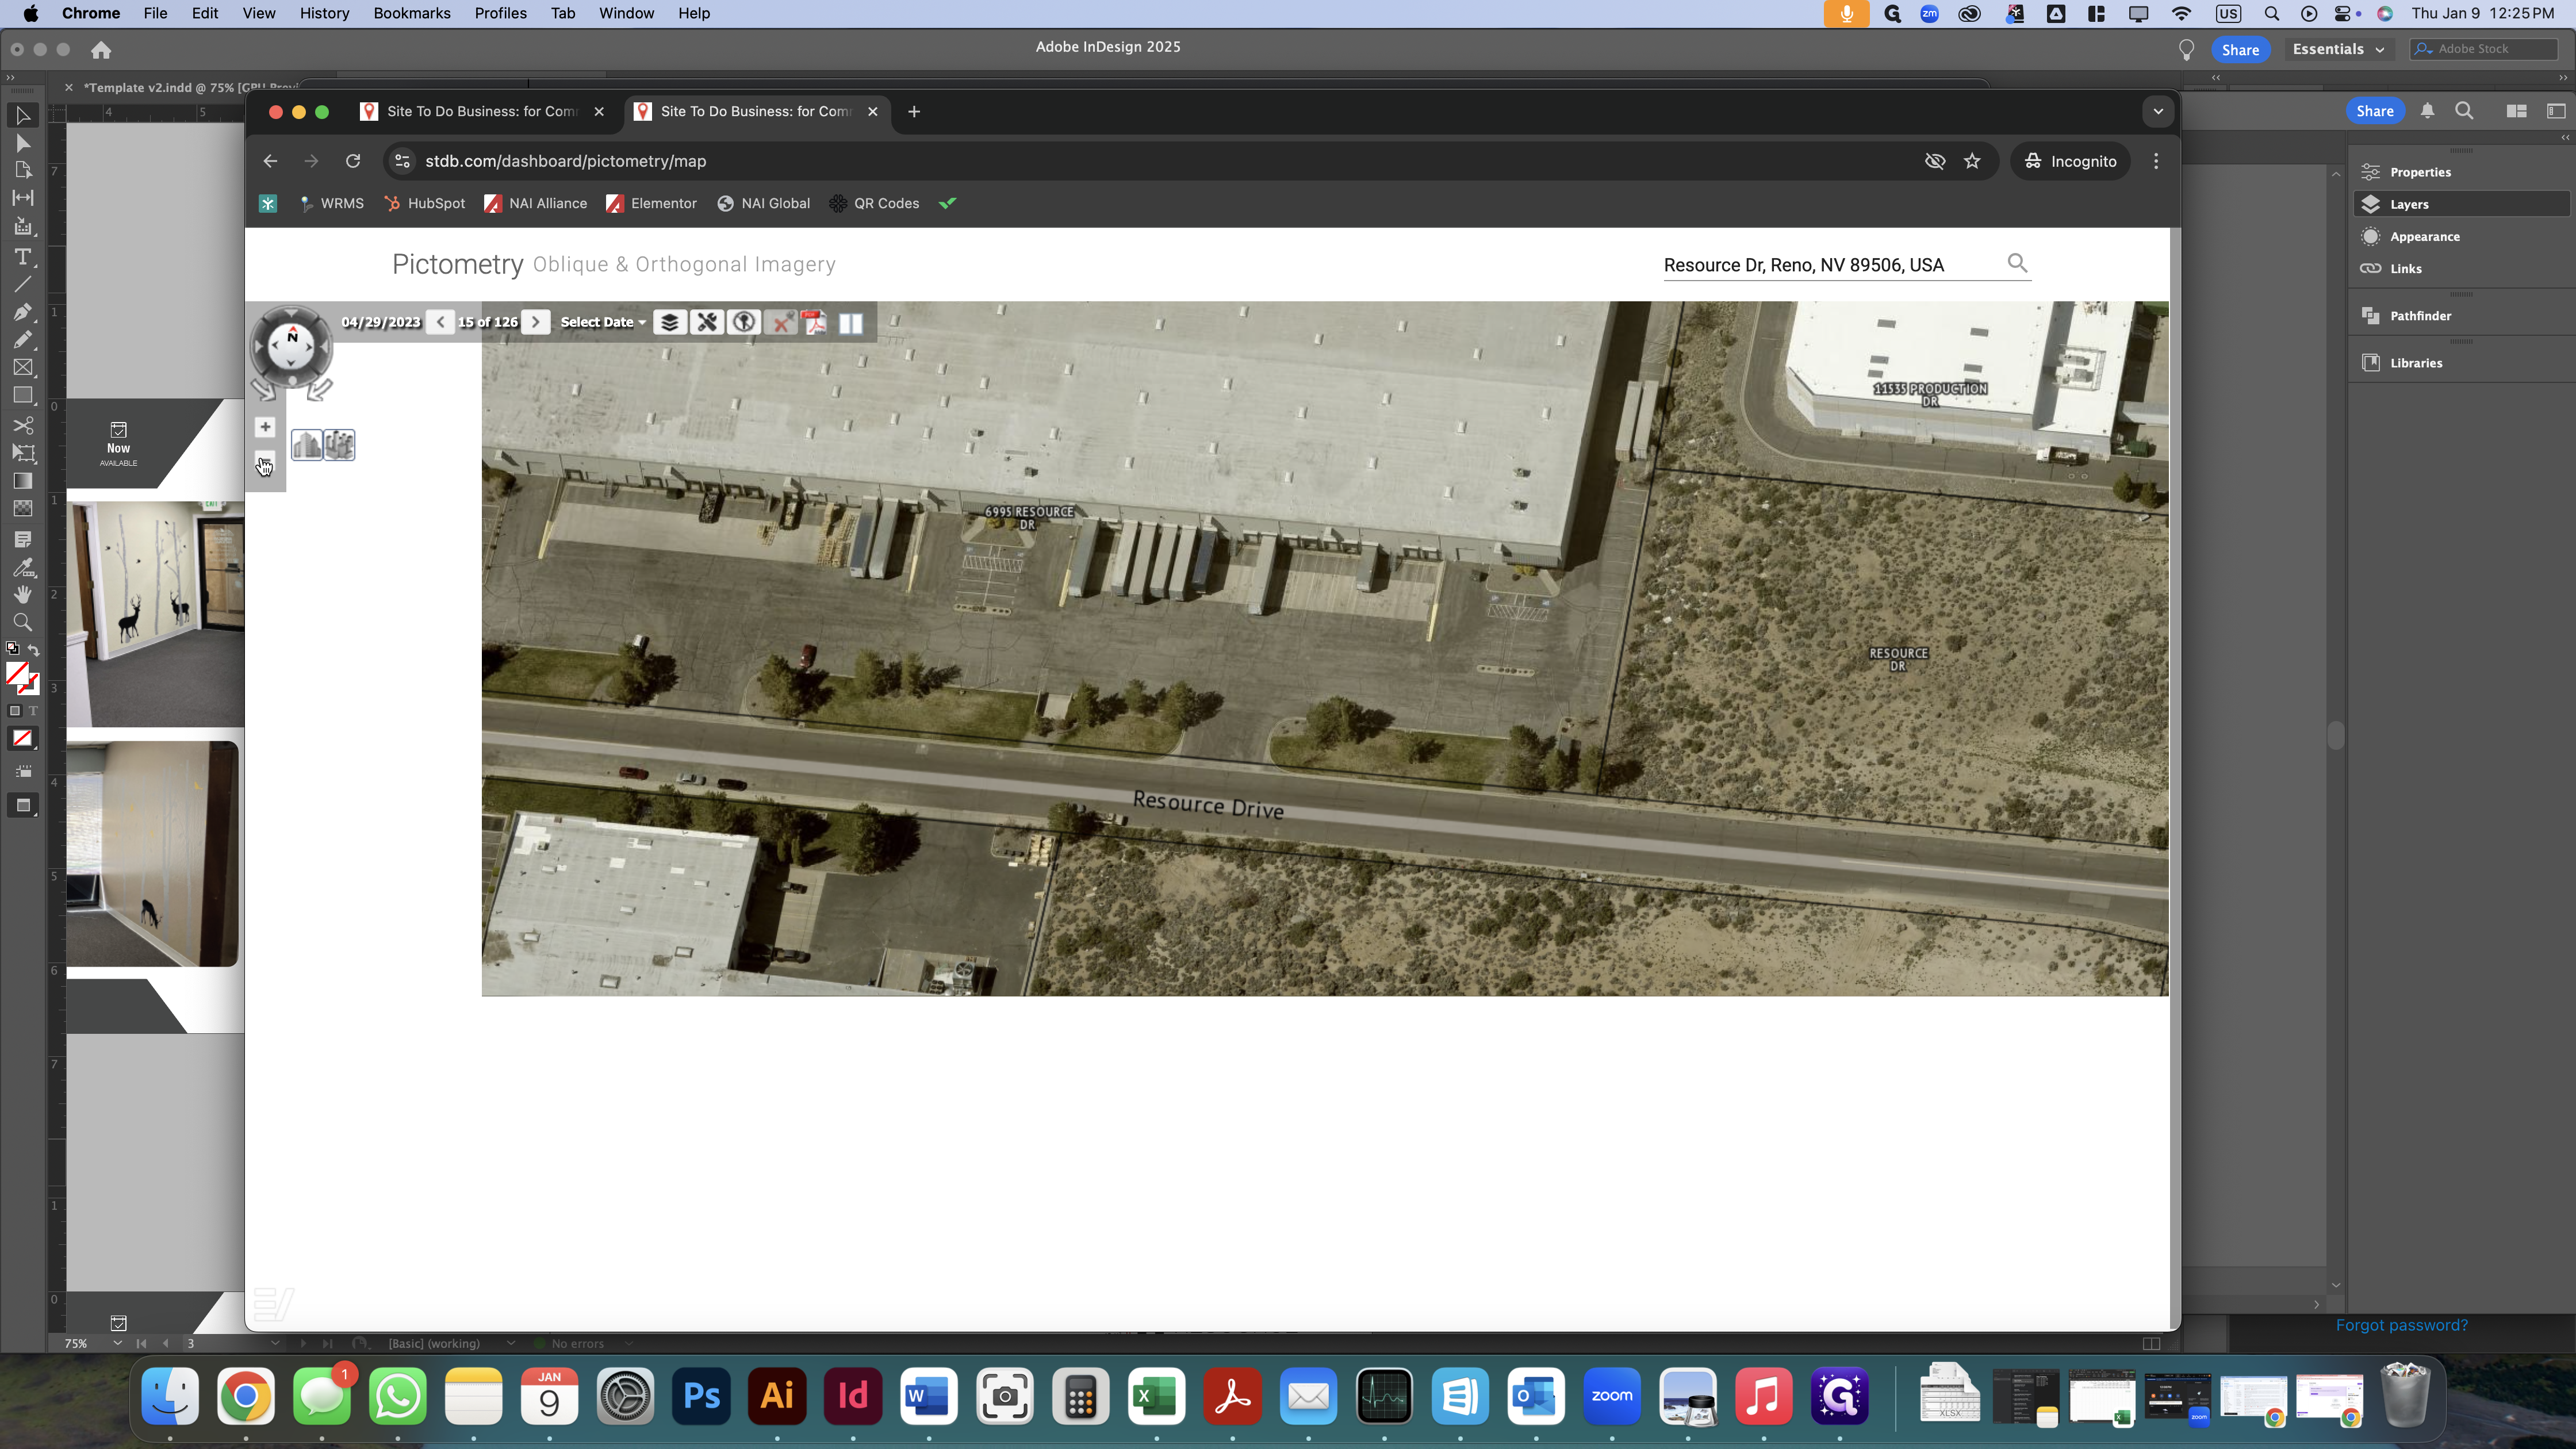Select the InDesign Selection tool
The image size is (2576, 1449).
click(22, 116)
